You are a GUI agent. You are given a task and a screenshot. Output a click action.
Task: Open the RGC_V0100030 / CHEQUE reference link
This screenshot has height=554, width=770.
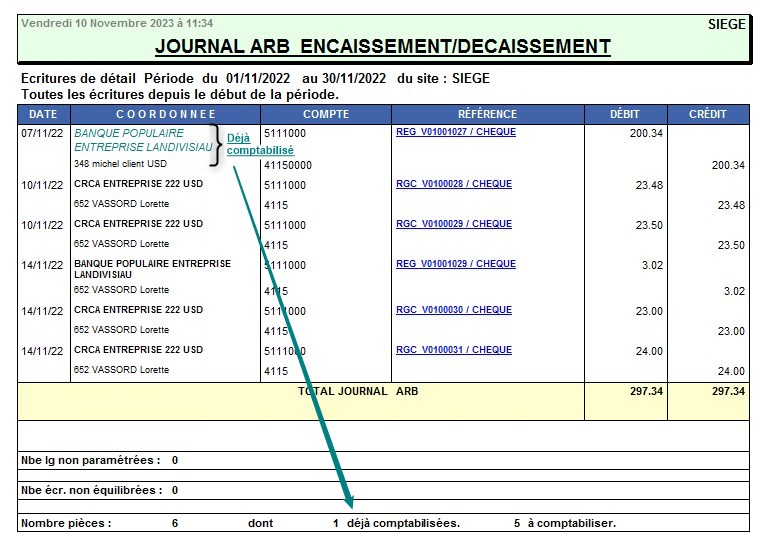[453, 310]
